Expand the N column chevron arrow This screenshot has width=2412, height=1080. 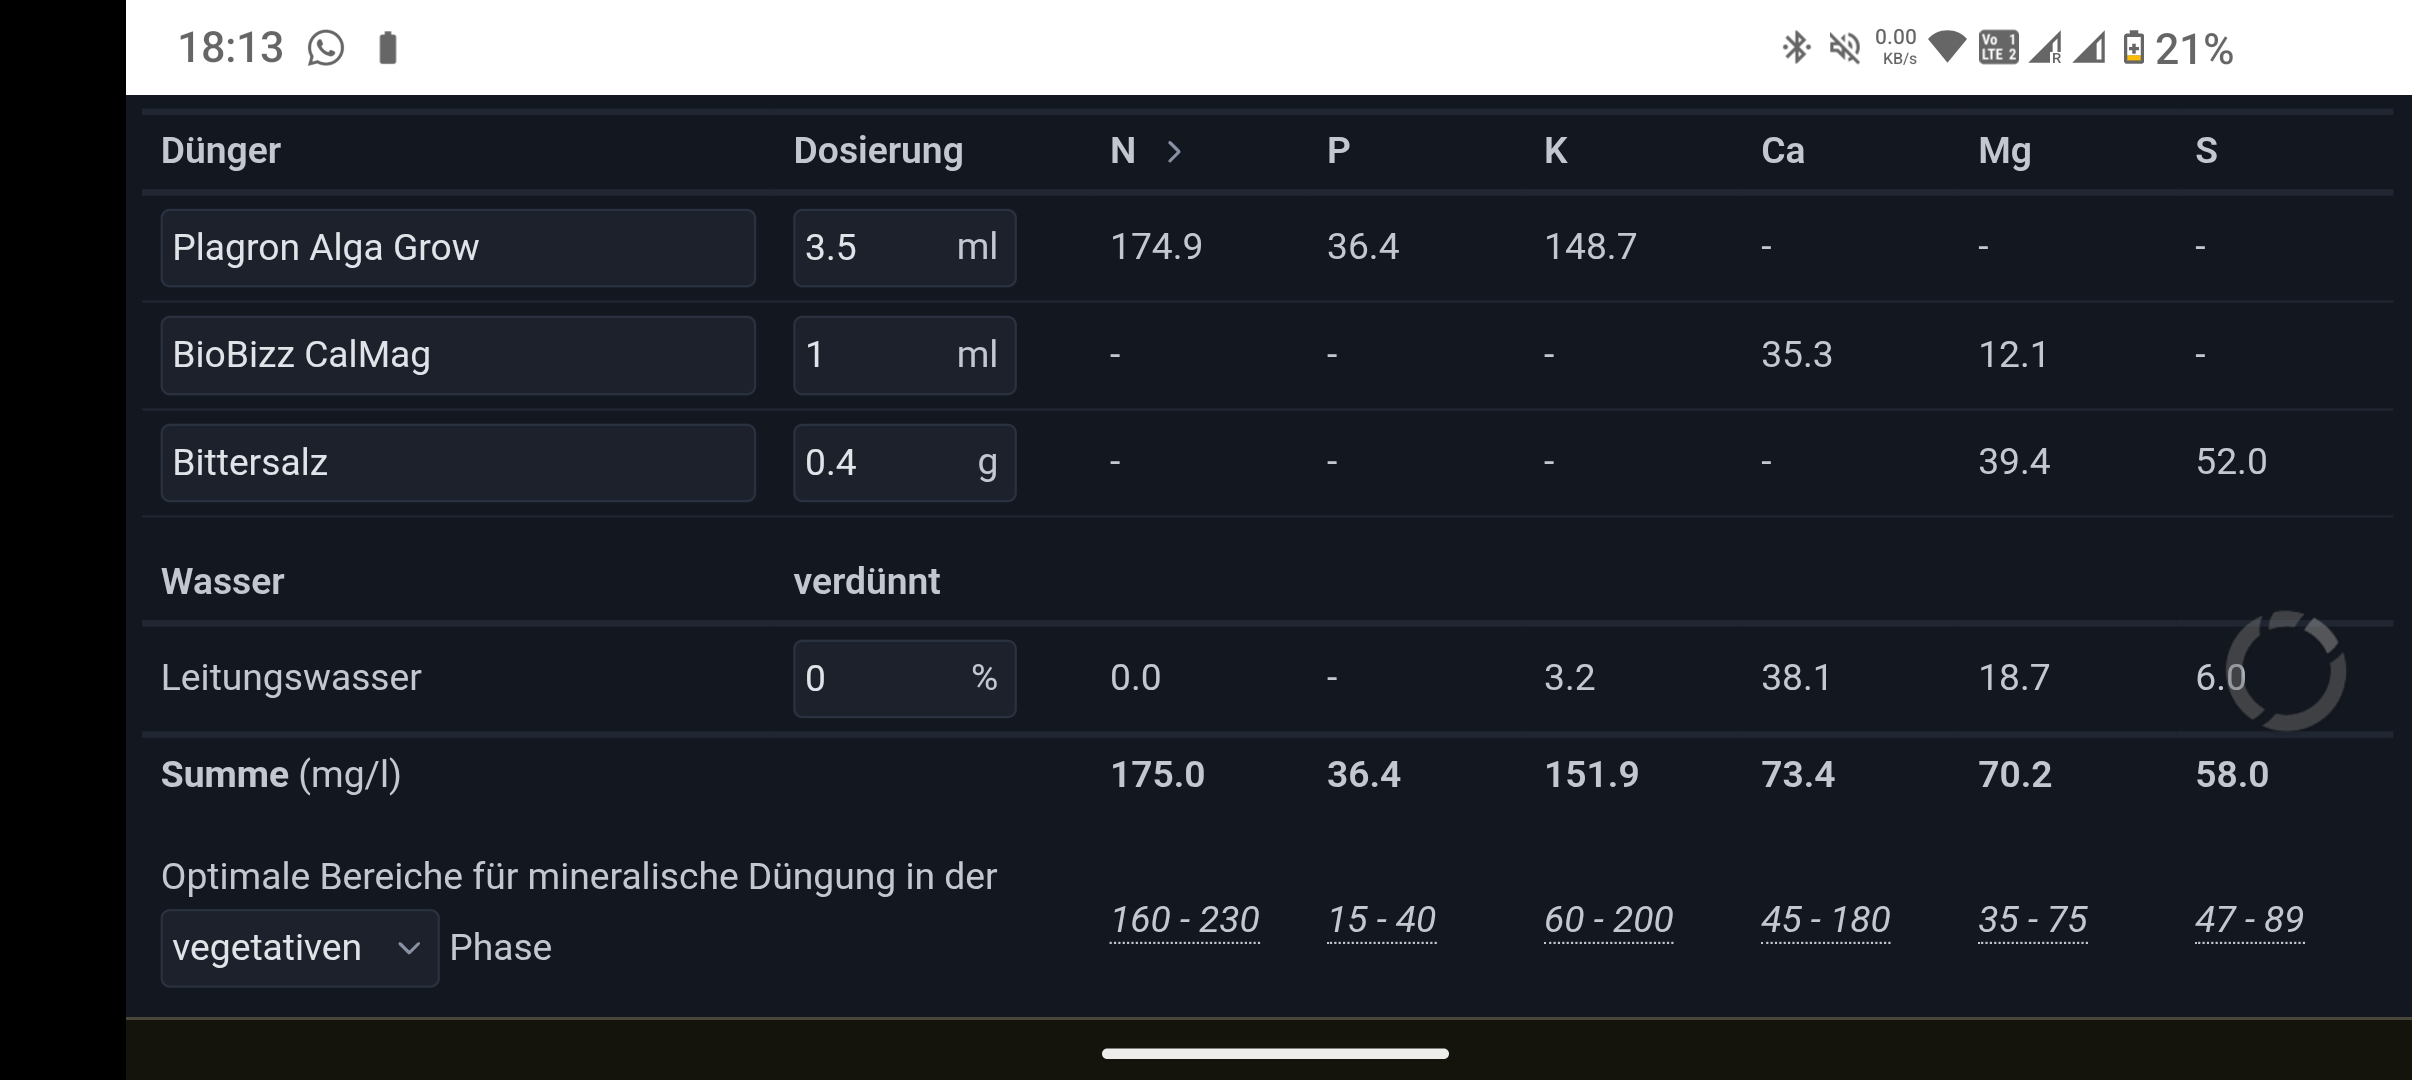point(1174,151)
